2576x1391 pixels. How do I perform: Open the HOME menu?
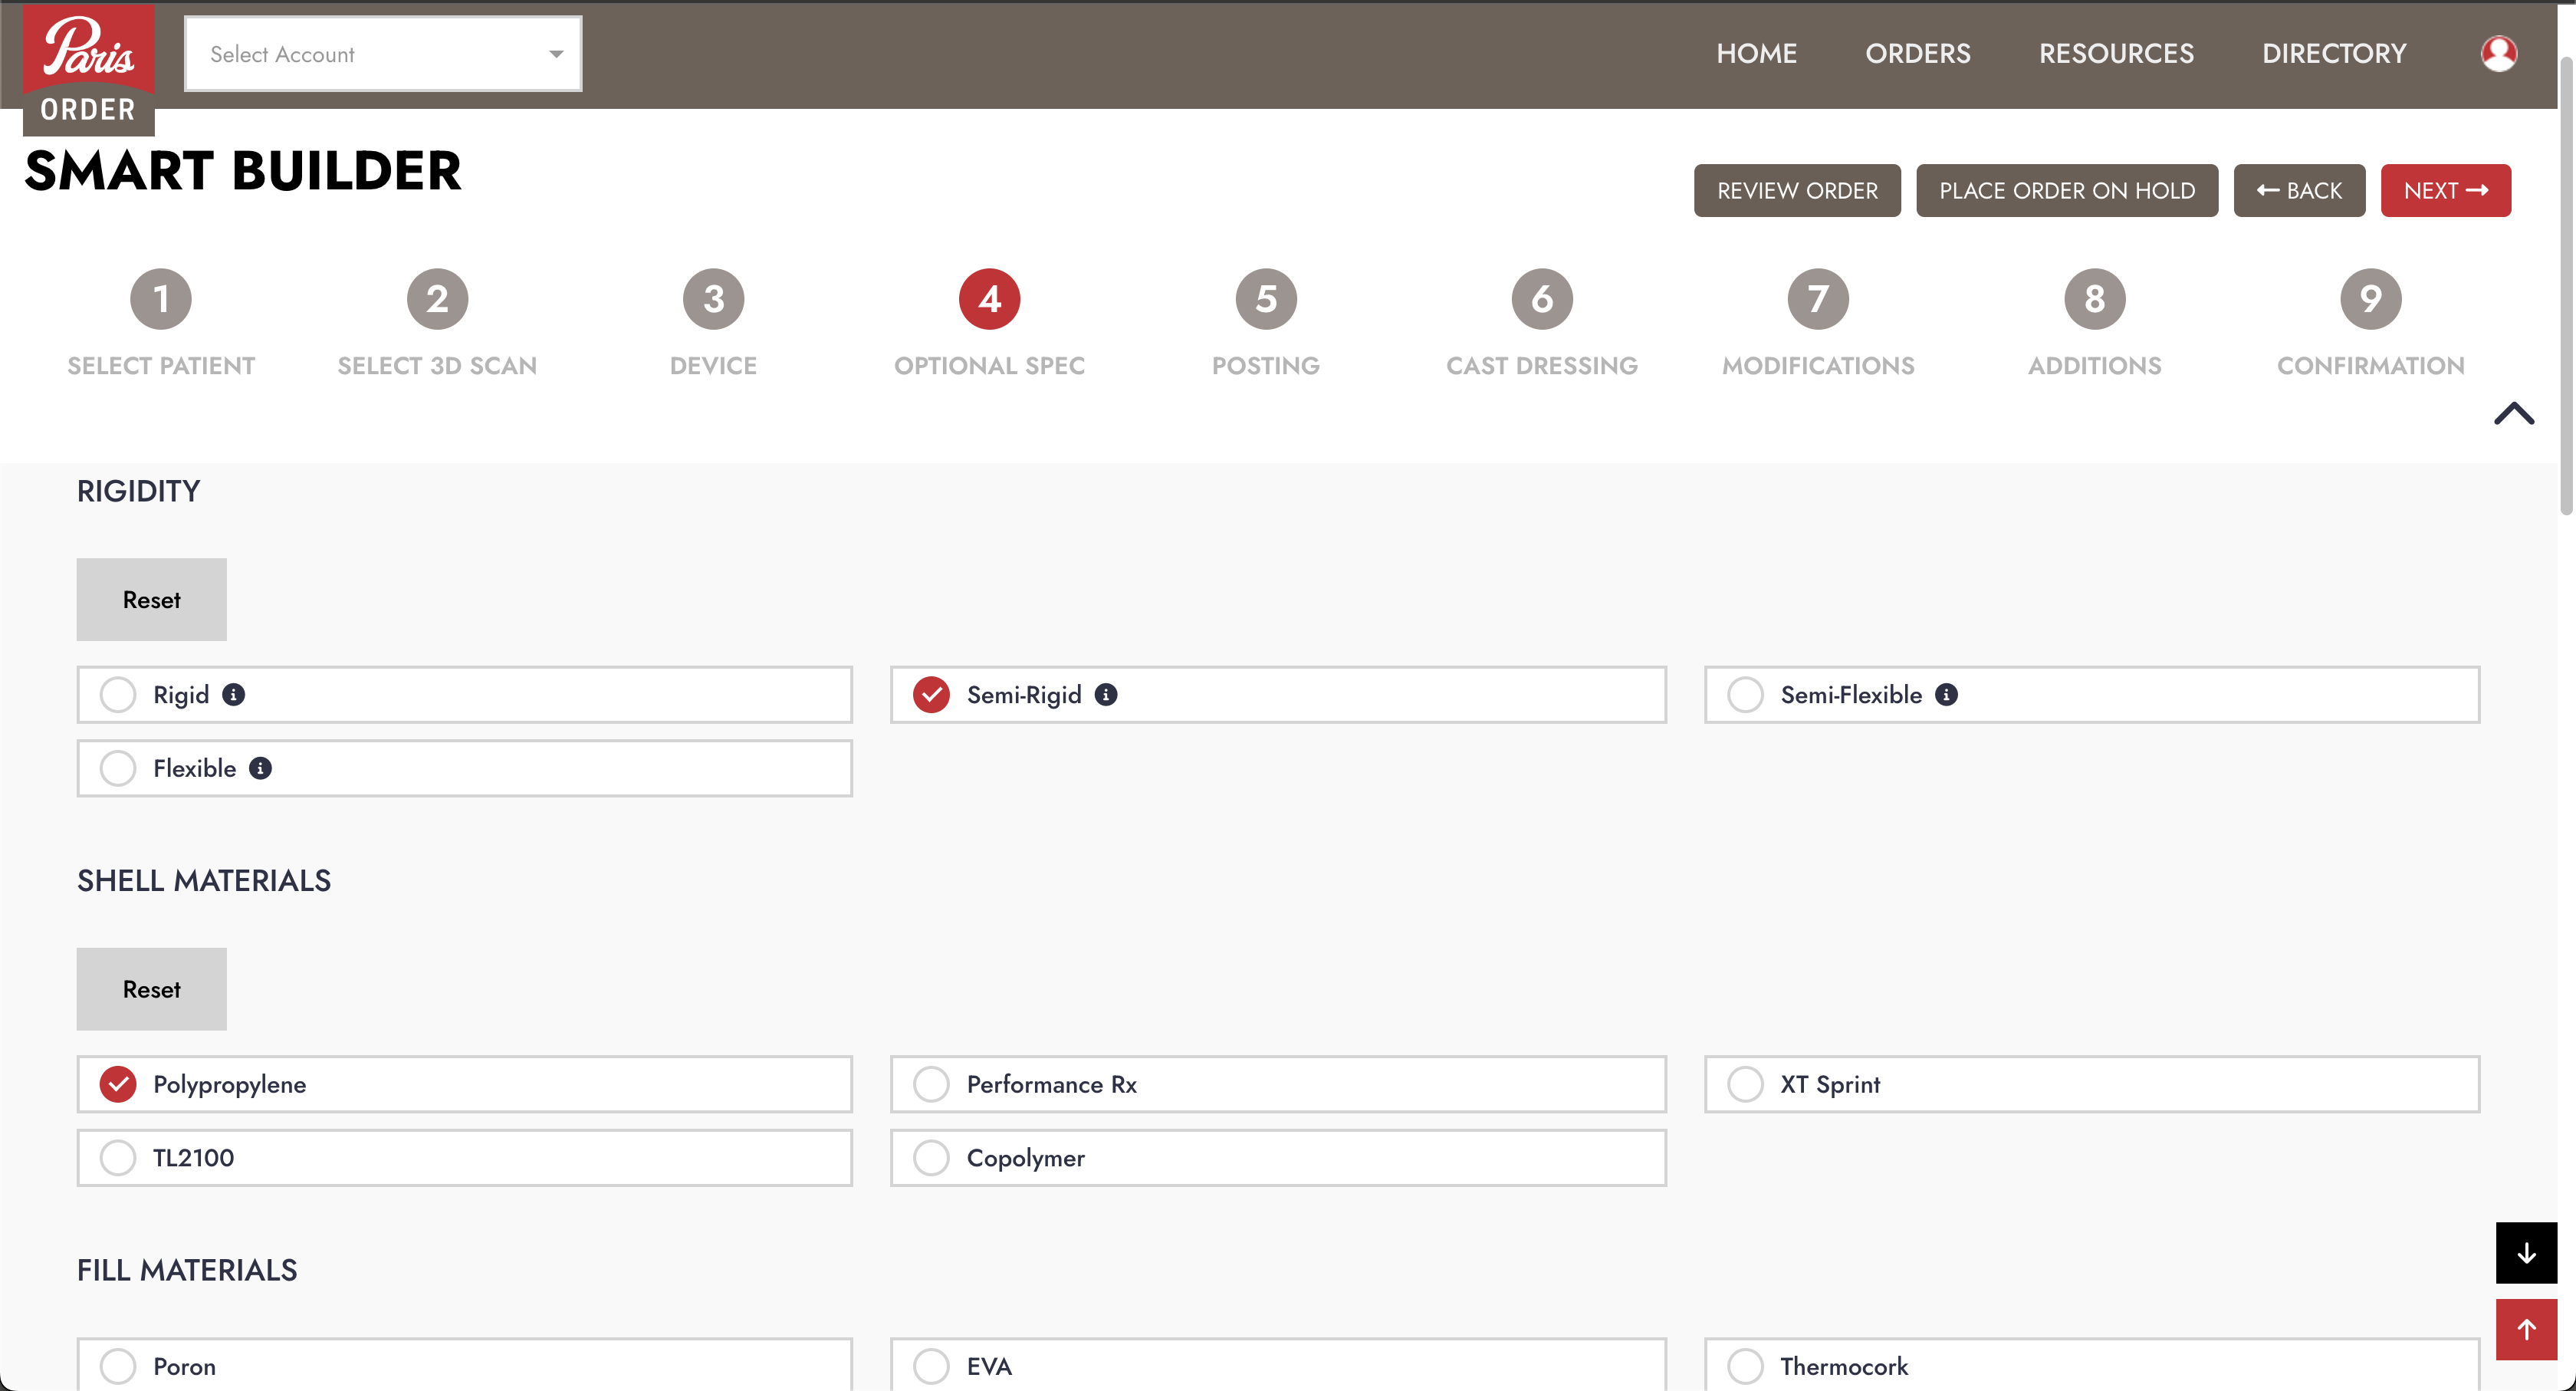tap(1757, 53)
